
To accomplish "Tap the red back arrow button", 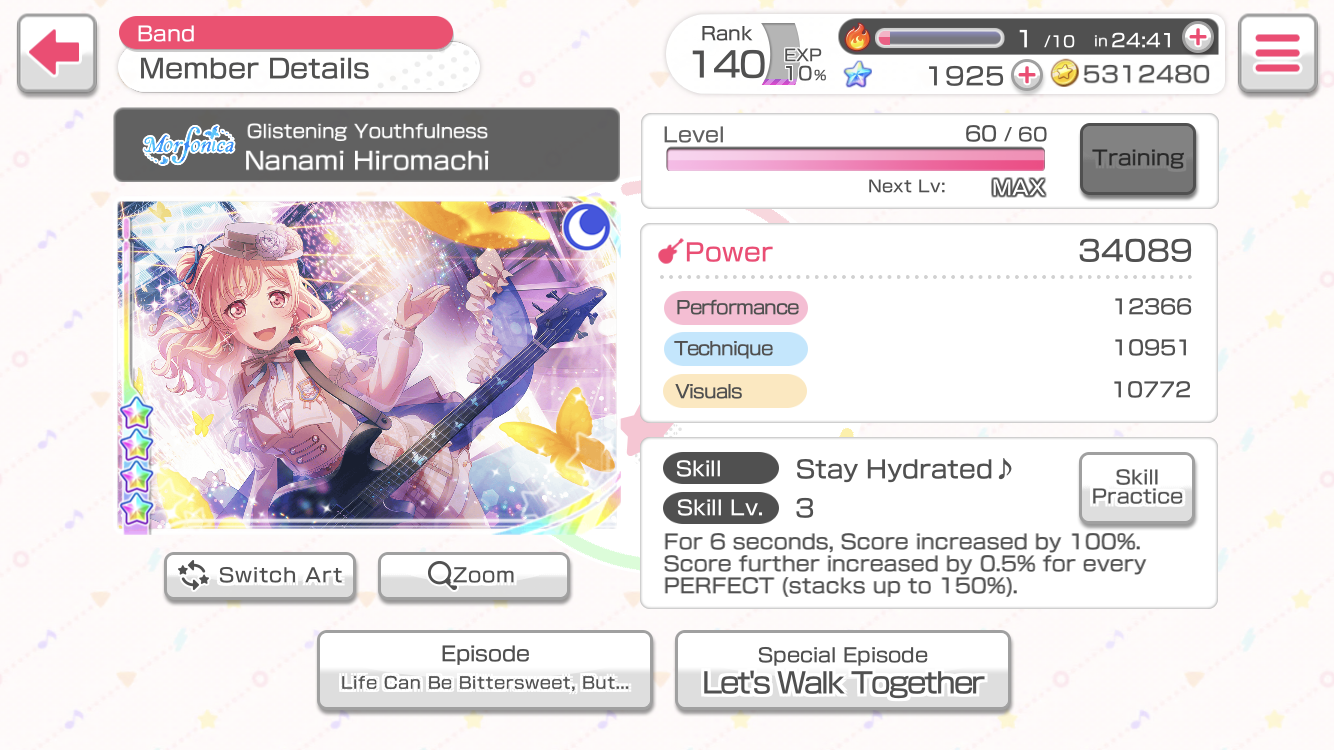I will (x=57, y=53).
